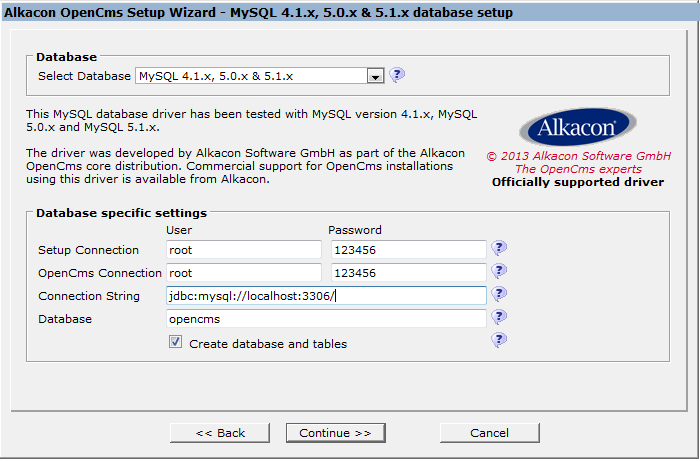
Task: Click 'The OpenCms experts' tagline
Action: coord(579,169)
